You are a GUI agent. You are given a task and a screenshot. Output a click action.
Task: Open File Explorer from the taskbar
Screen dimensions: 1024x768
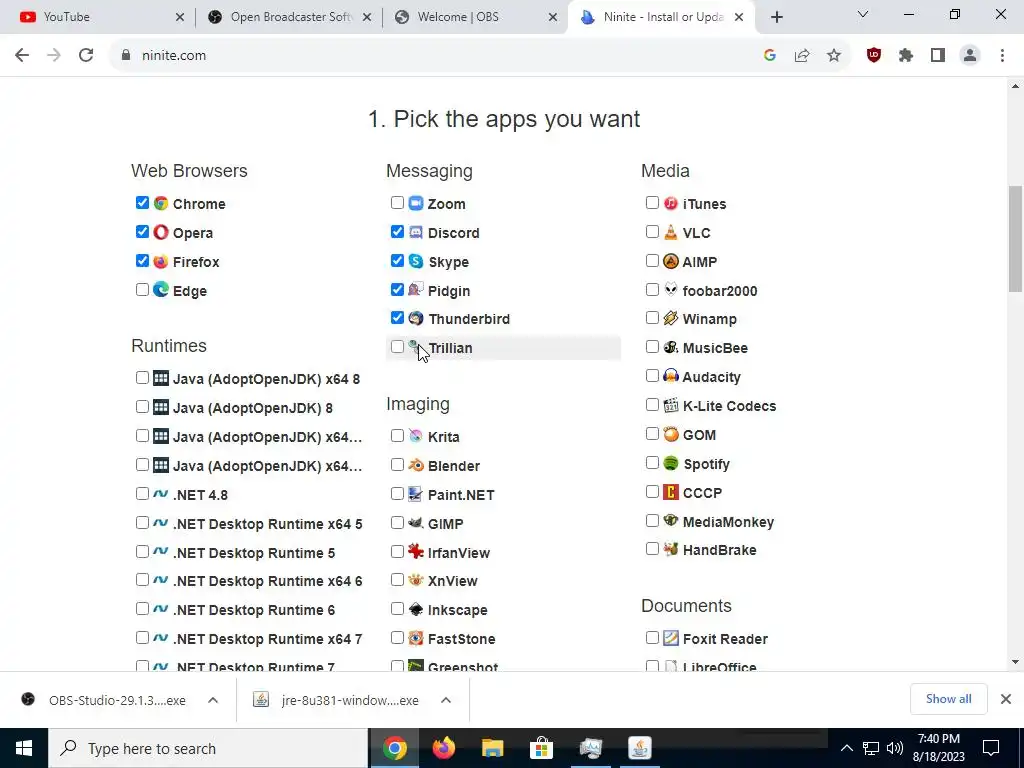point(493,748)
